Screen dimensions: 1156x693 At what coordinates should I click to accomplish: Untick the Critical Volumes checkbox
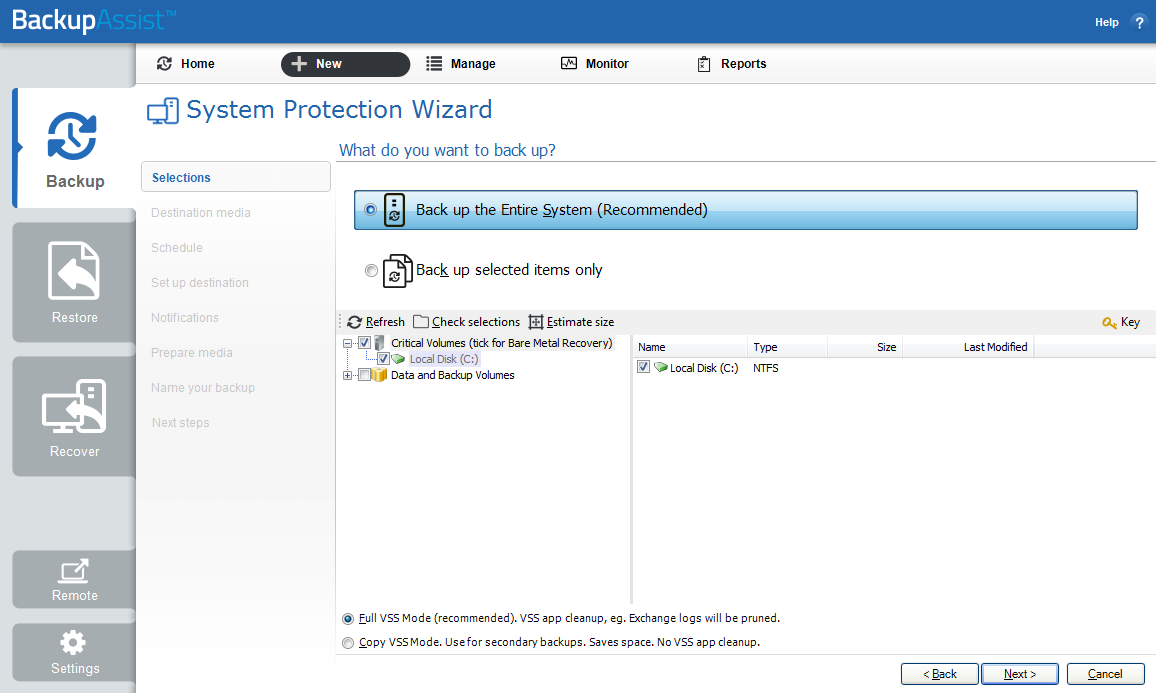pos(364,343)
